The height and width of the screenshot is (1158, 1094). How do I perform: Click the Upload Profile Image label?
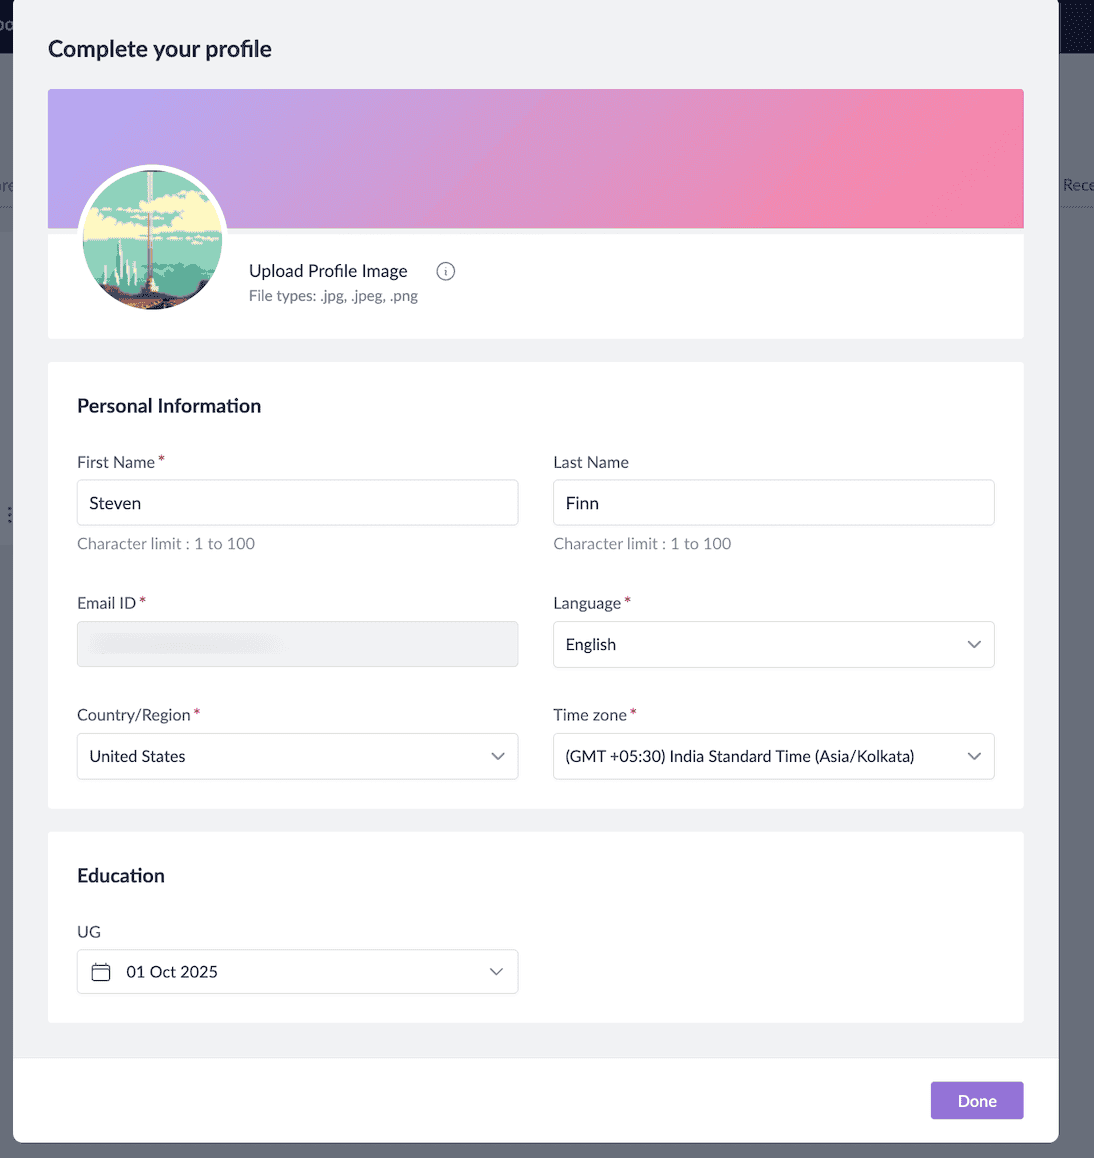click(328, 271)
